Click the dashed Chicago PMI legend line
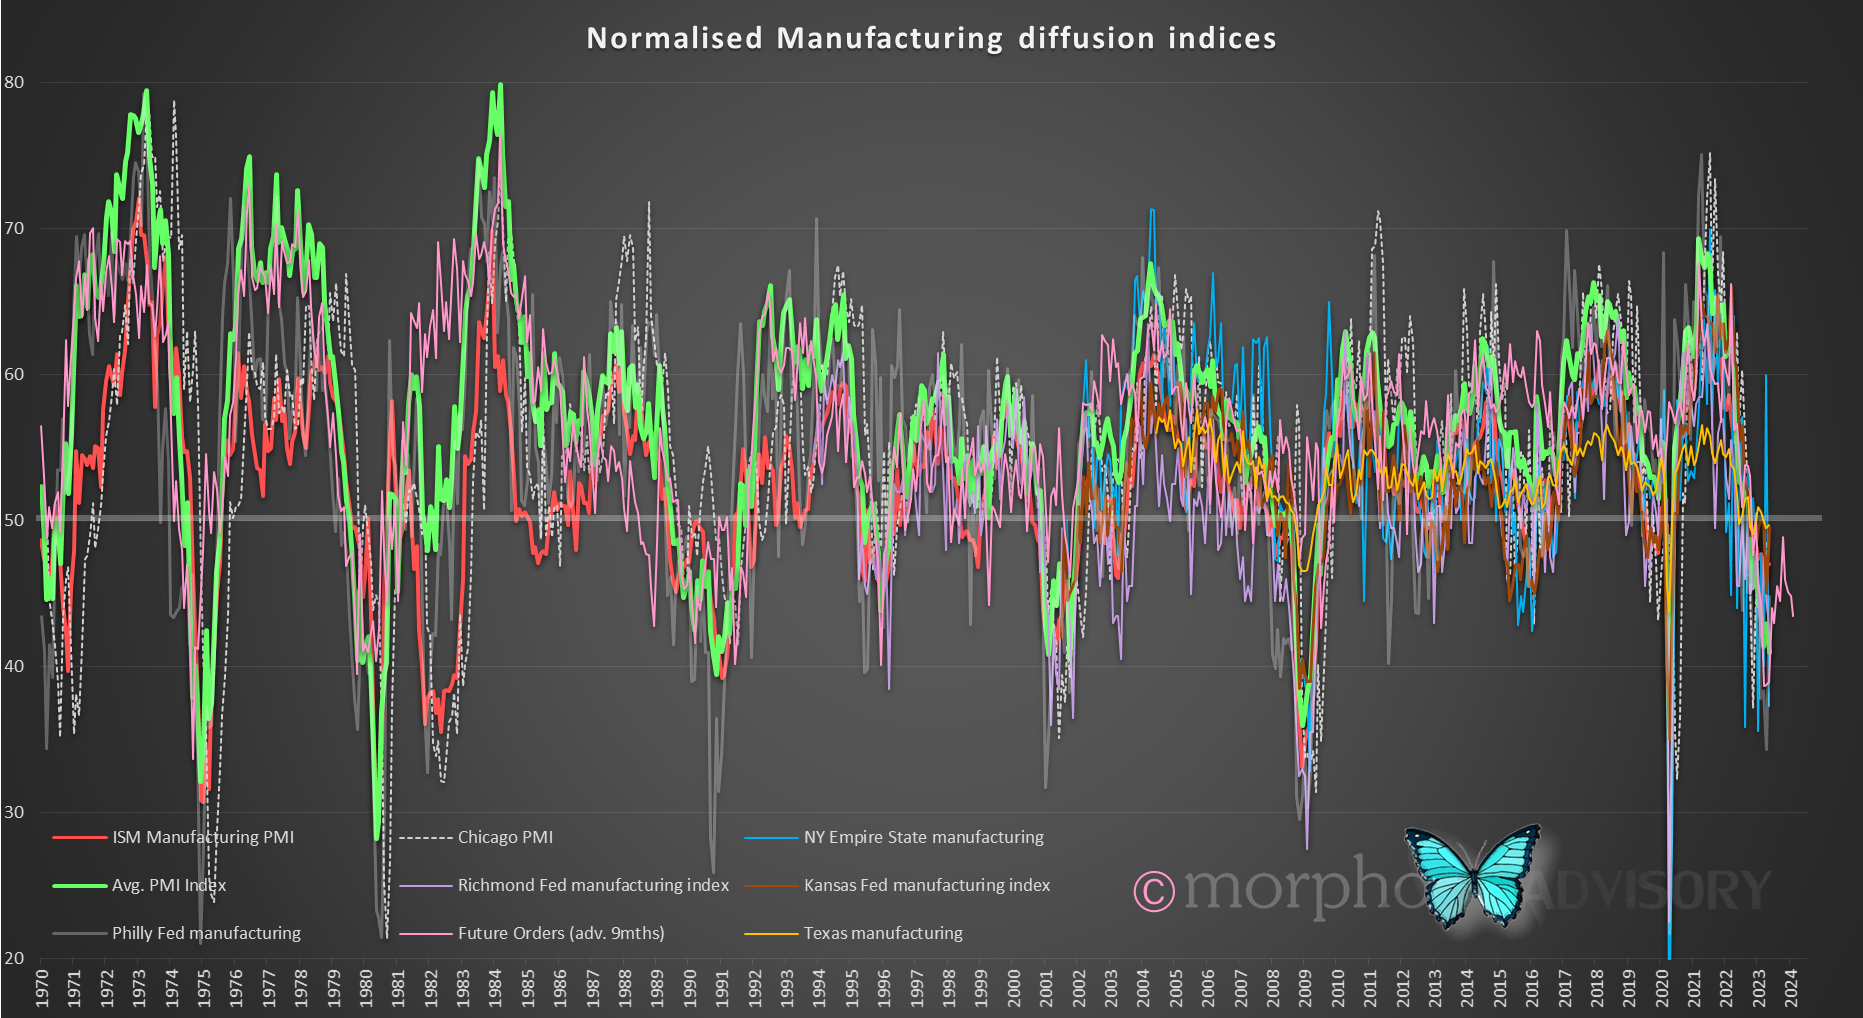 tap(425, 837)
